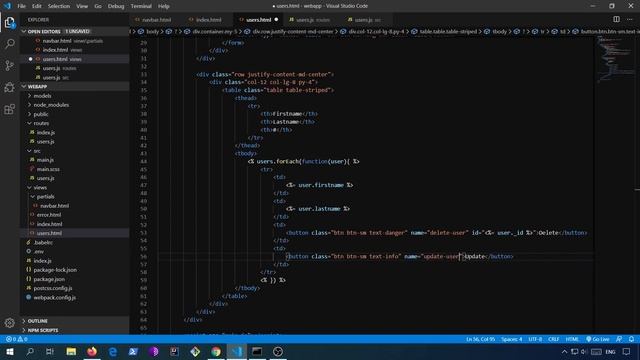
Task: Open Windows Action Center
Action: point(627,351)
